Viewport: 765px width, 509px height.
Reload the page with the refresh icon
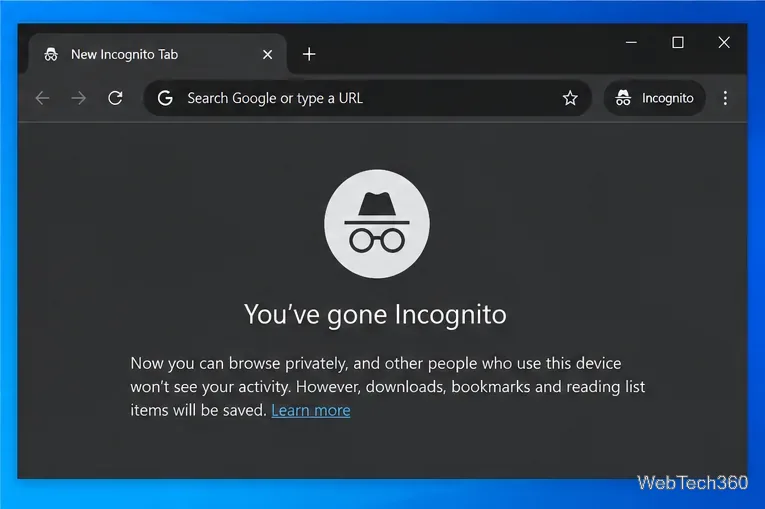[x=115, y=98]
